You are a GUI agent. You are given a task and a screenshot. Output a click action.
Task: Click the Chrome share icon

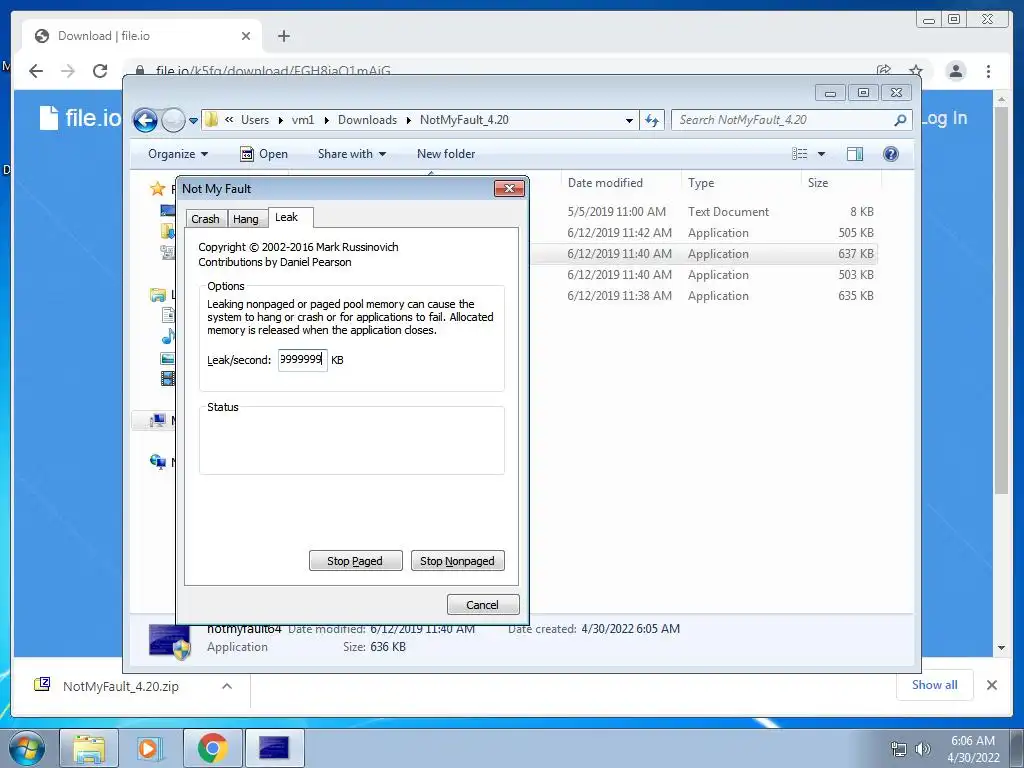click(x=884, y=71)
